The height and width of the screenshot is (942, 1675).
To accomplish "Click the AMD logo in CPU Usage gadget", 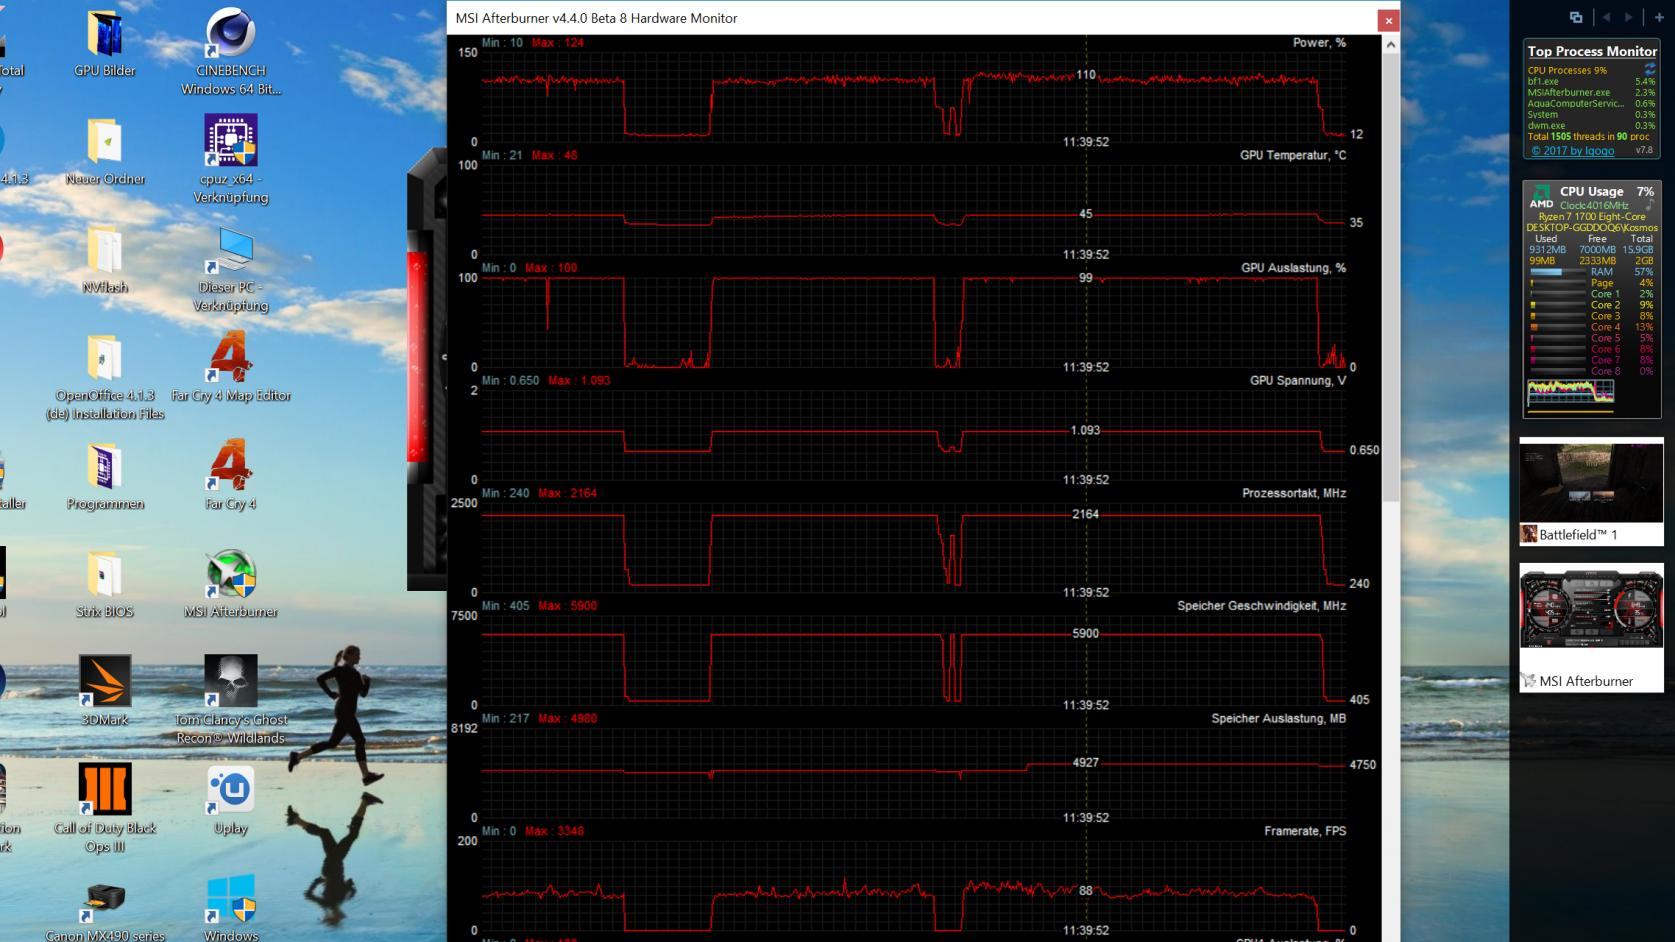I will [x=1541, y=197].
